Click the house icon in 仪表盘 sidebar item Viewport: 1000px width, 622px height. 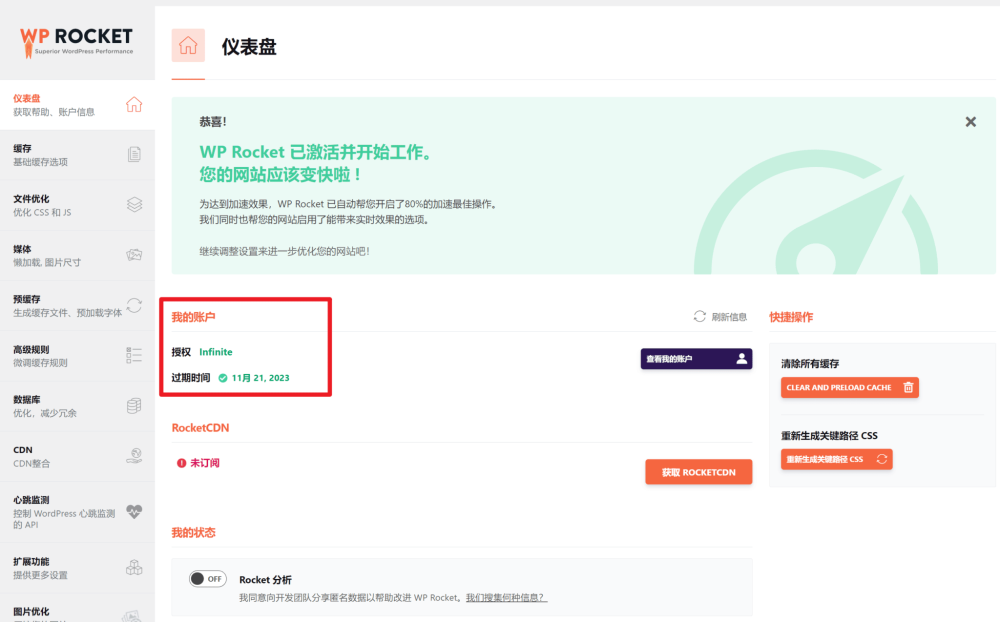(x=134, y=104)
